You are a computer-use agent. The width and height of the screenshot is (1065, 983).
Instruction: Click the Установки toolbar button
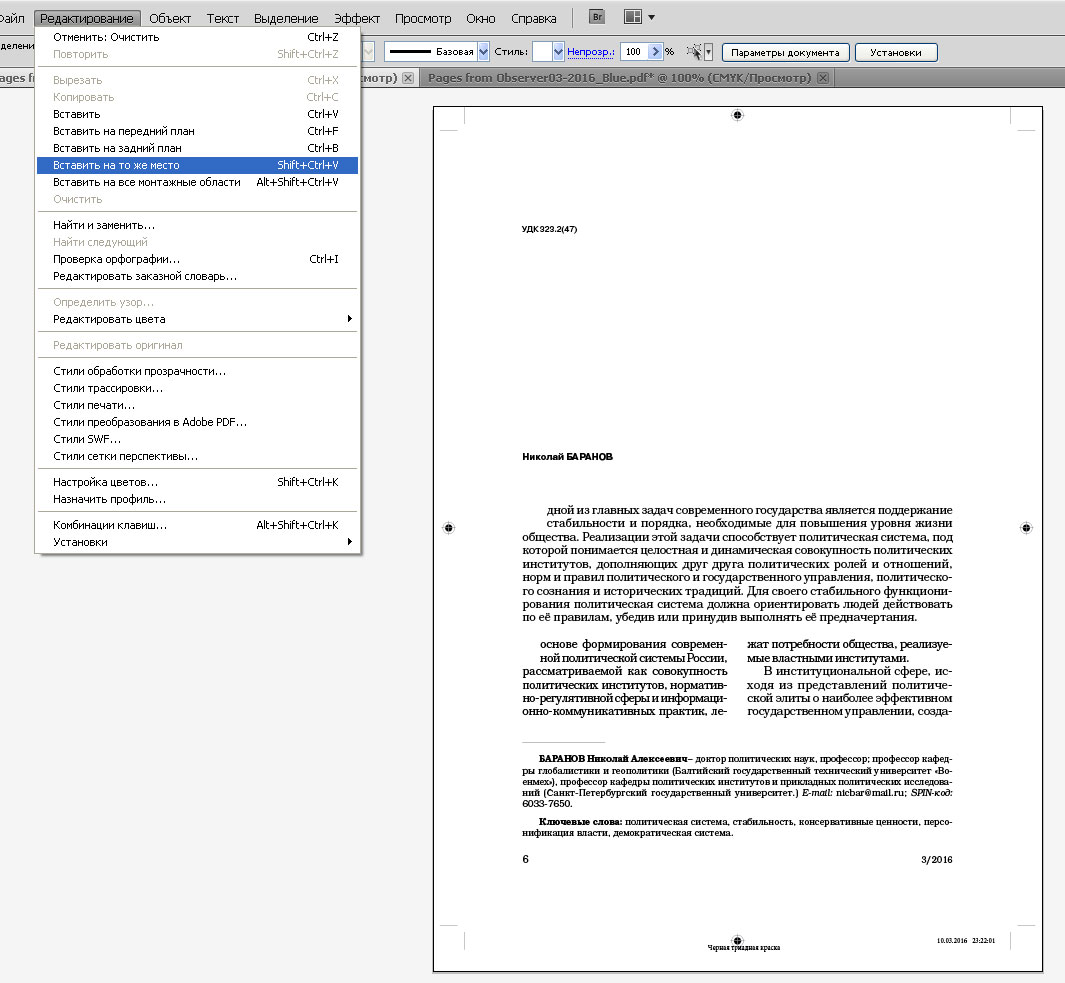896,52
